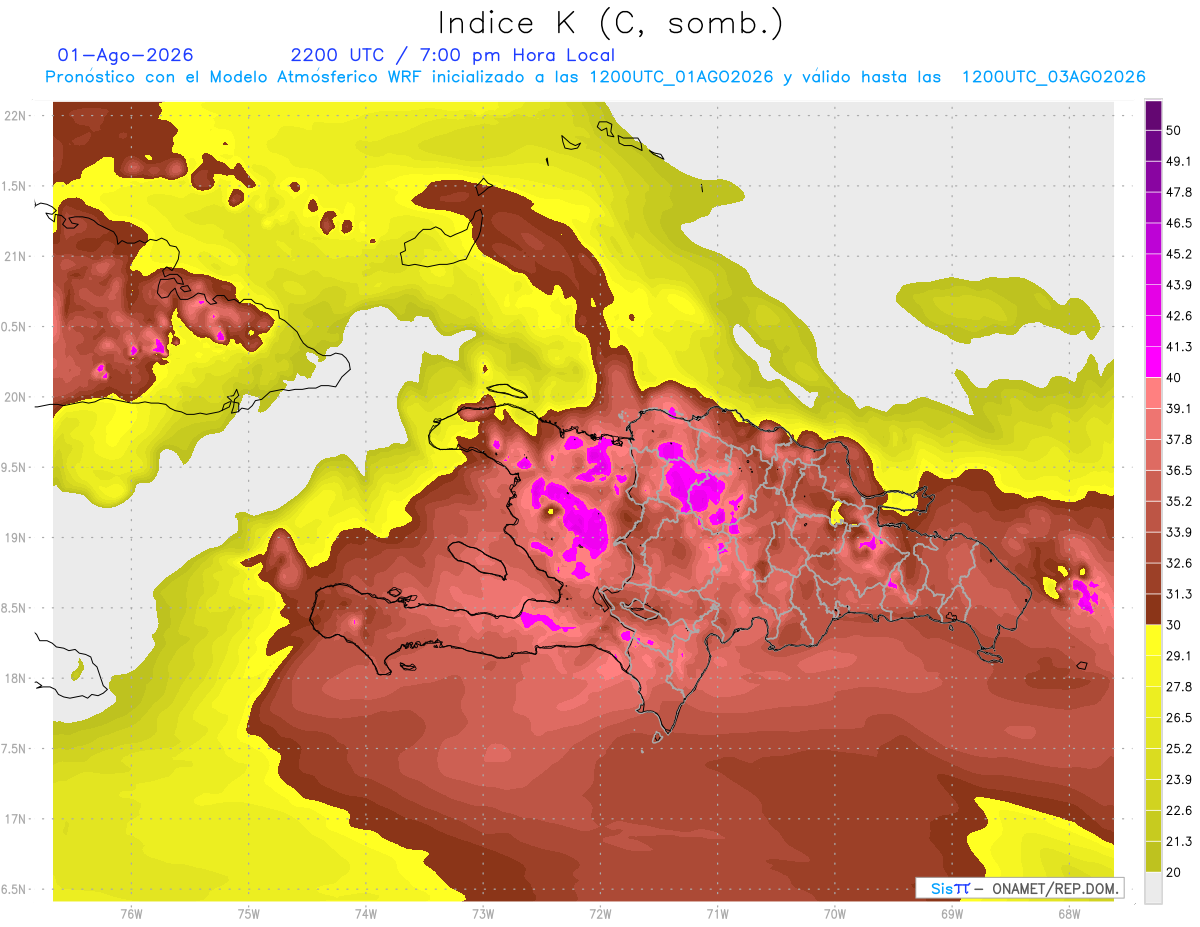Click the latitude label "21N"
1200x927 pixels.
pos(16,256)
